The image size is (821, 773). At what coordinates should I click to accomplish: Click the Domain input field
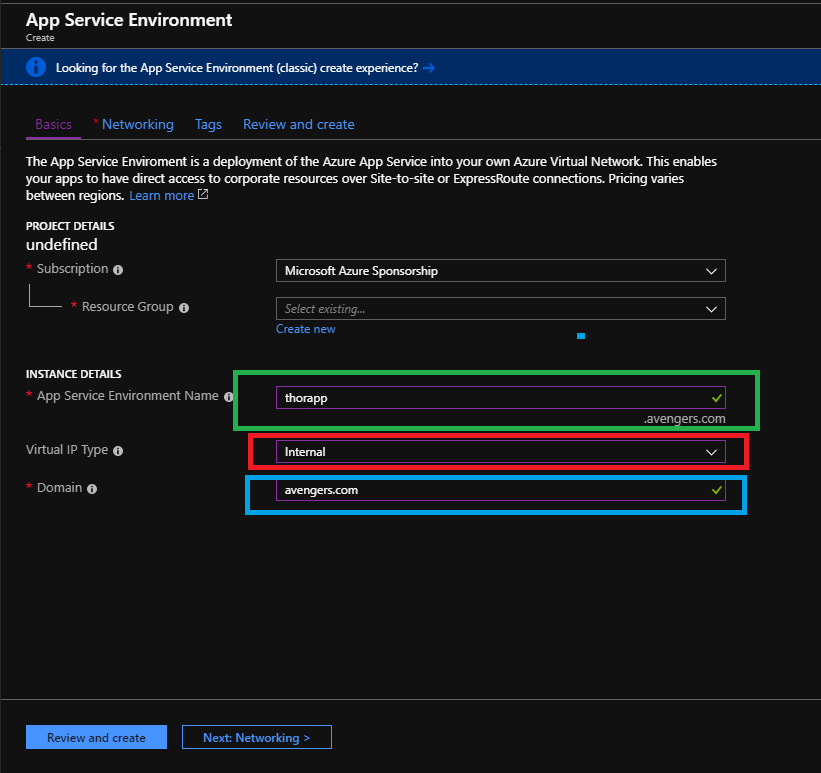coord(501,490)
